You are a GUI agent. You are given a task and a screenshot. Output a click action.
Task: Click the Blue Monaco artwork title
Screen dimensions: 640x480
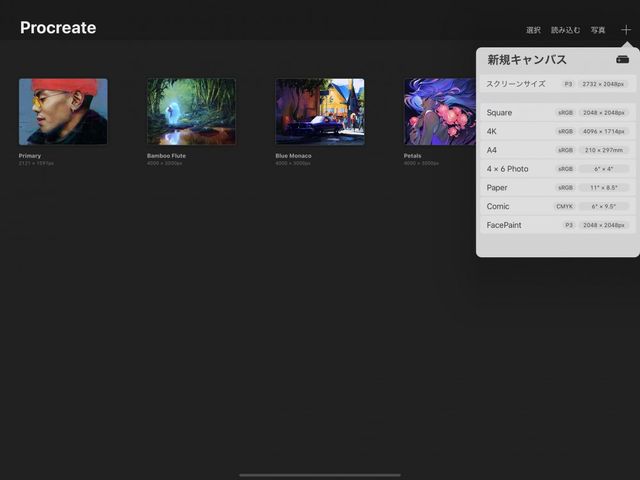point(293,156)
